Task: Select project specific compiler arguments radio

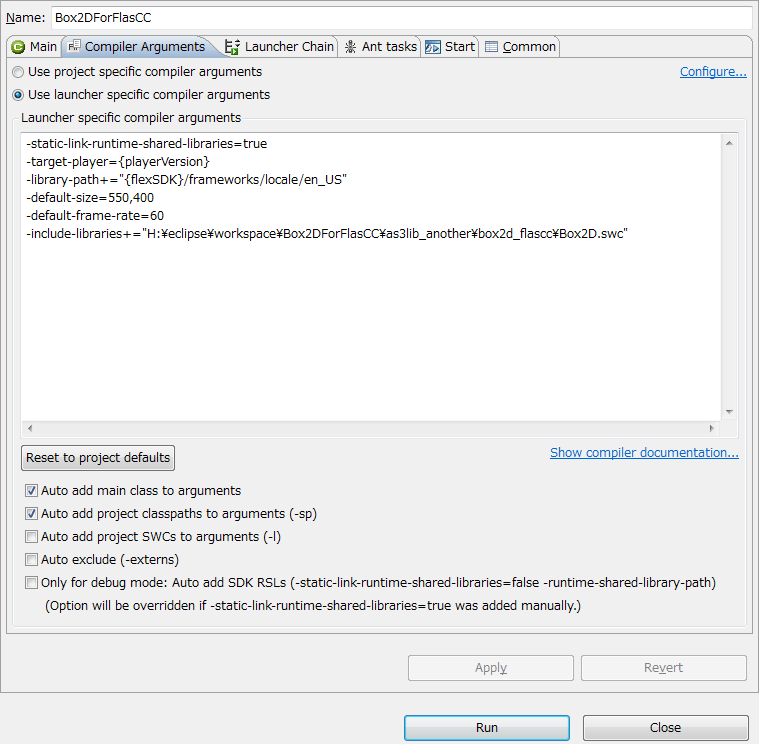Action: [x=18, y=72]
